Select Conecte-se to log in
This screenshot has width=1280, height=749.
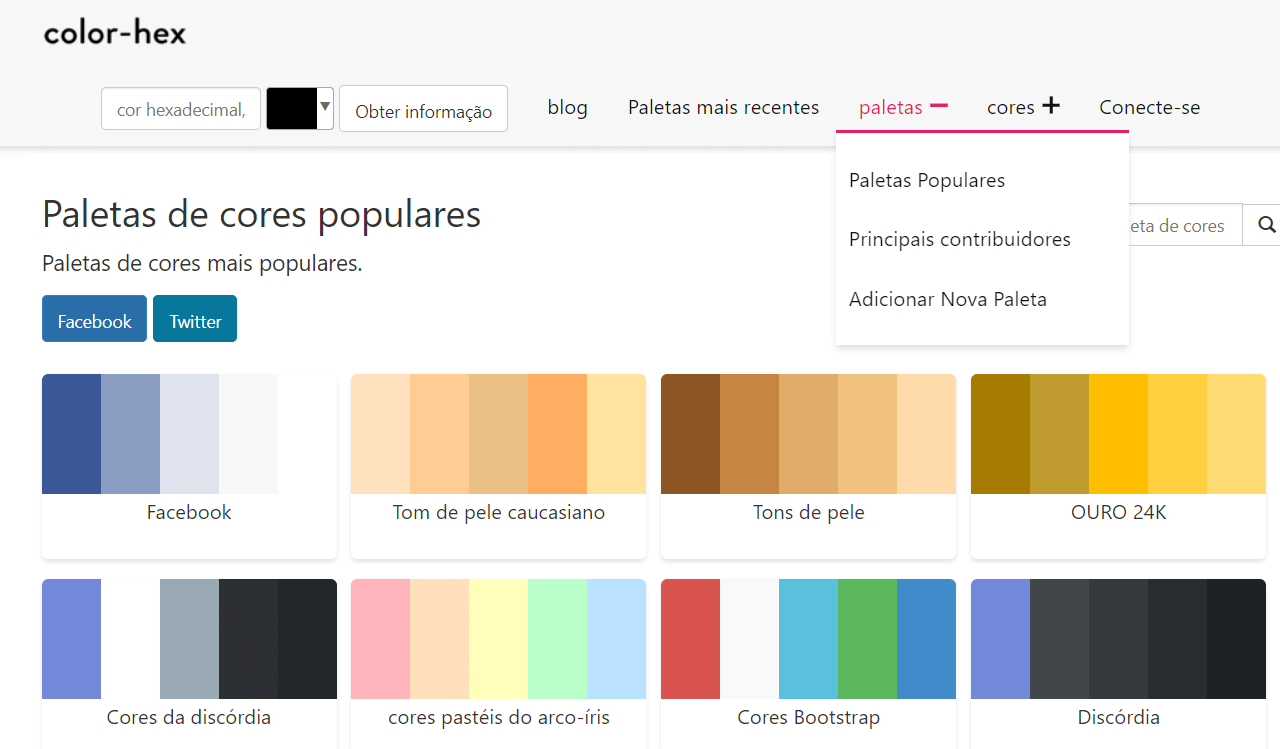click(1149, 107)
